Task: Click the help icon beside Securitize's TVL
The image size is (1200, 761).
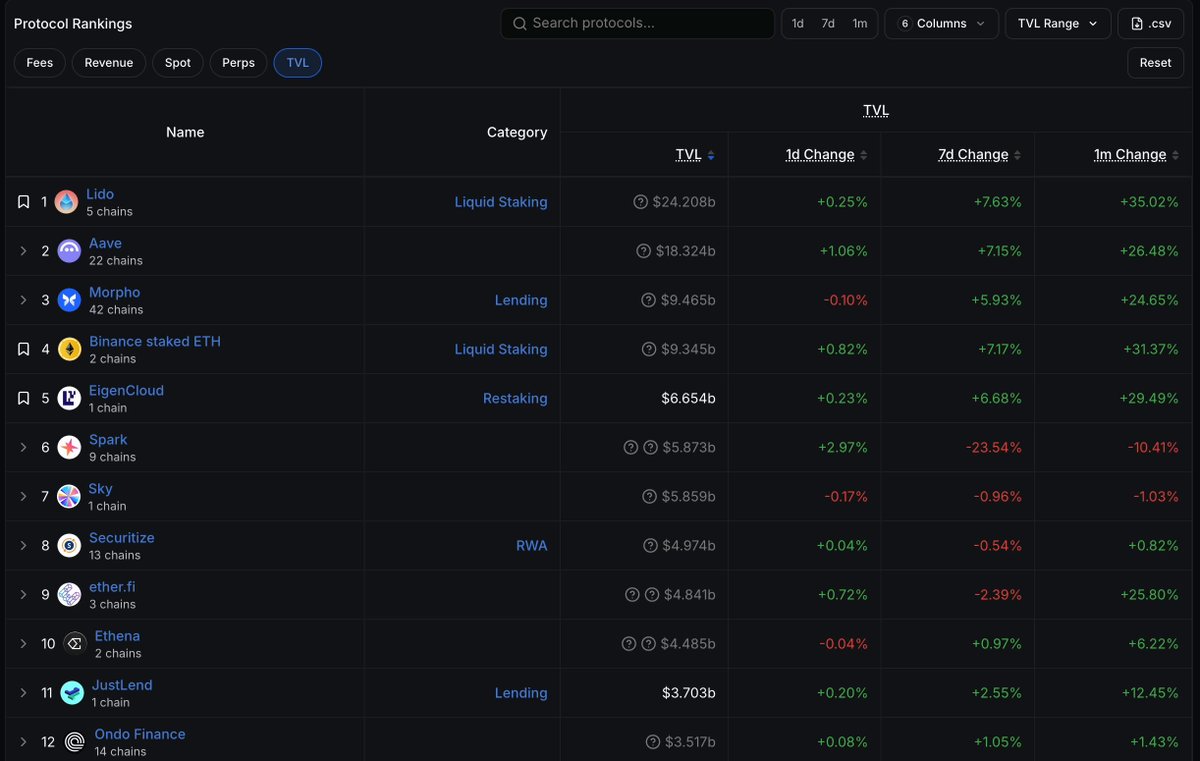Action: pyautogui.click(x=651, y=545)
